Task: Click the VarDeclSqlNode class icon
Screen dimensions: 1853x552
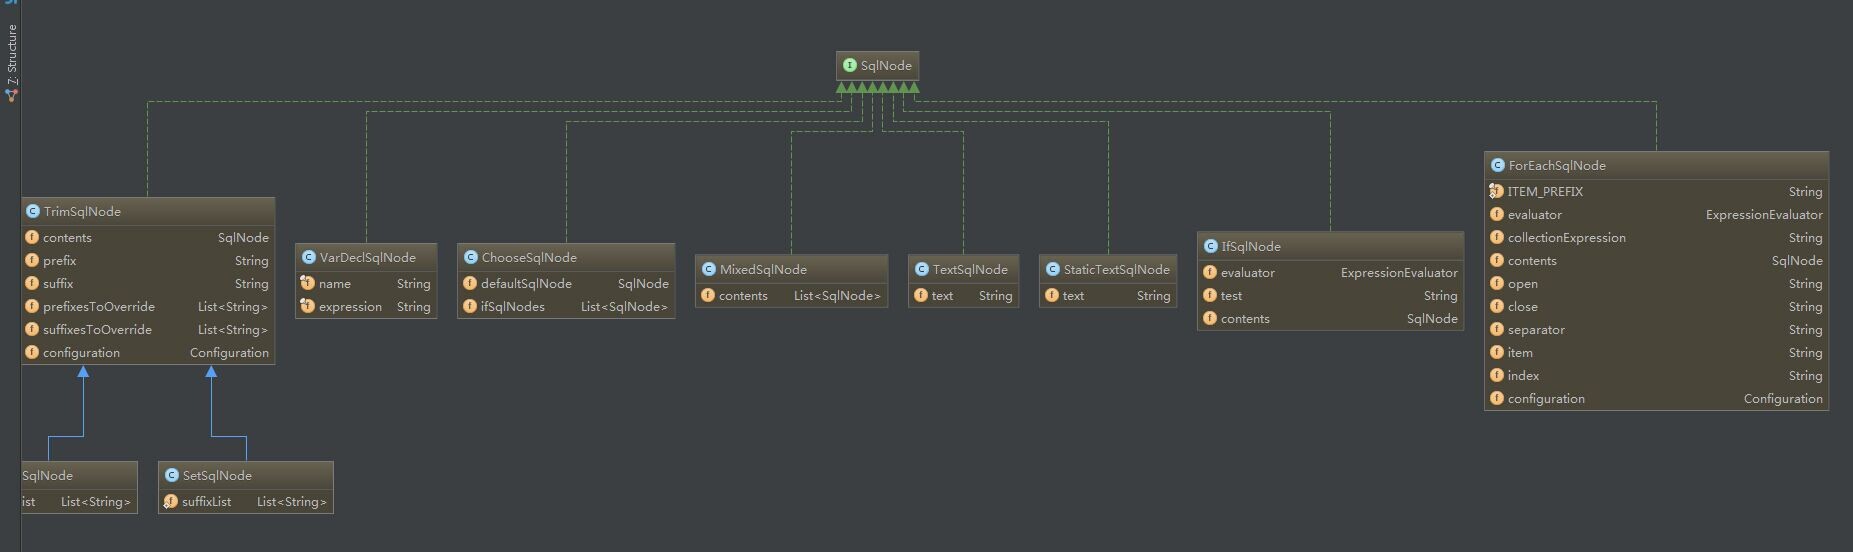Action: pyautogui.click(x=309, y=258)
